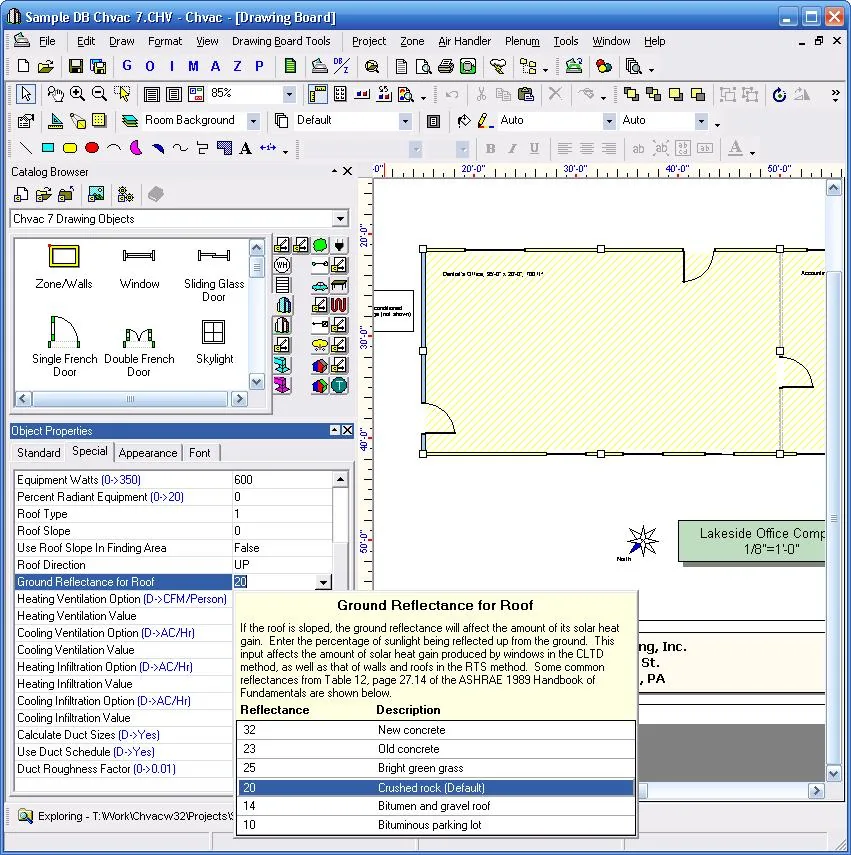Toggle center text alignment
Viewport: 851px width, 855px height.
[x=587, y=148]
